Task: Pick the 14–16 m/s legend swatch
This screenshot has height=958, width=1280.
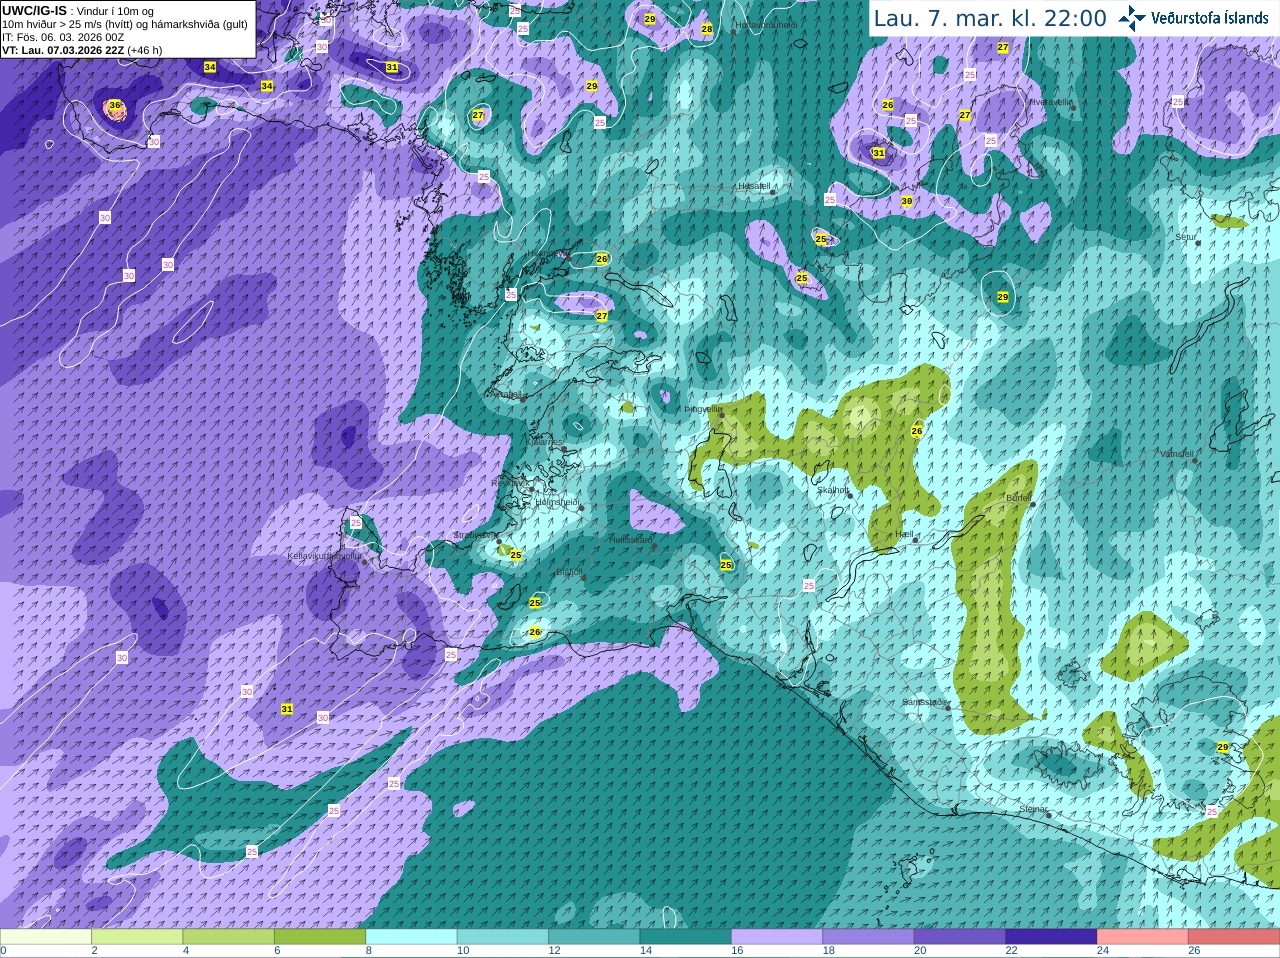Action: [x=686, y=937]
